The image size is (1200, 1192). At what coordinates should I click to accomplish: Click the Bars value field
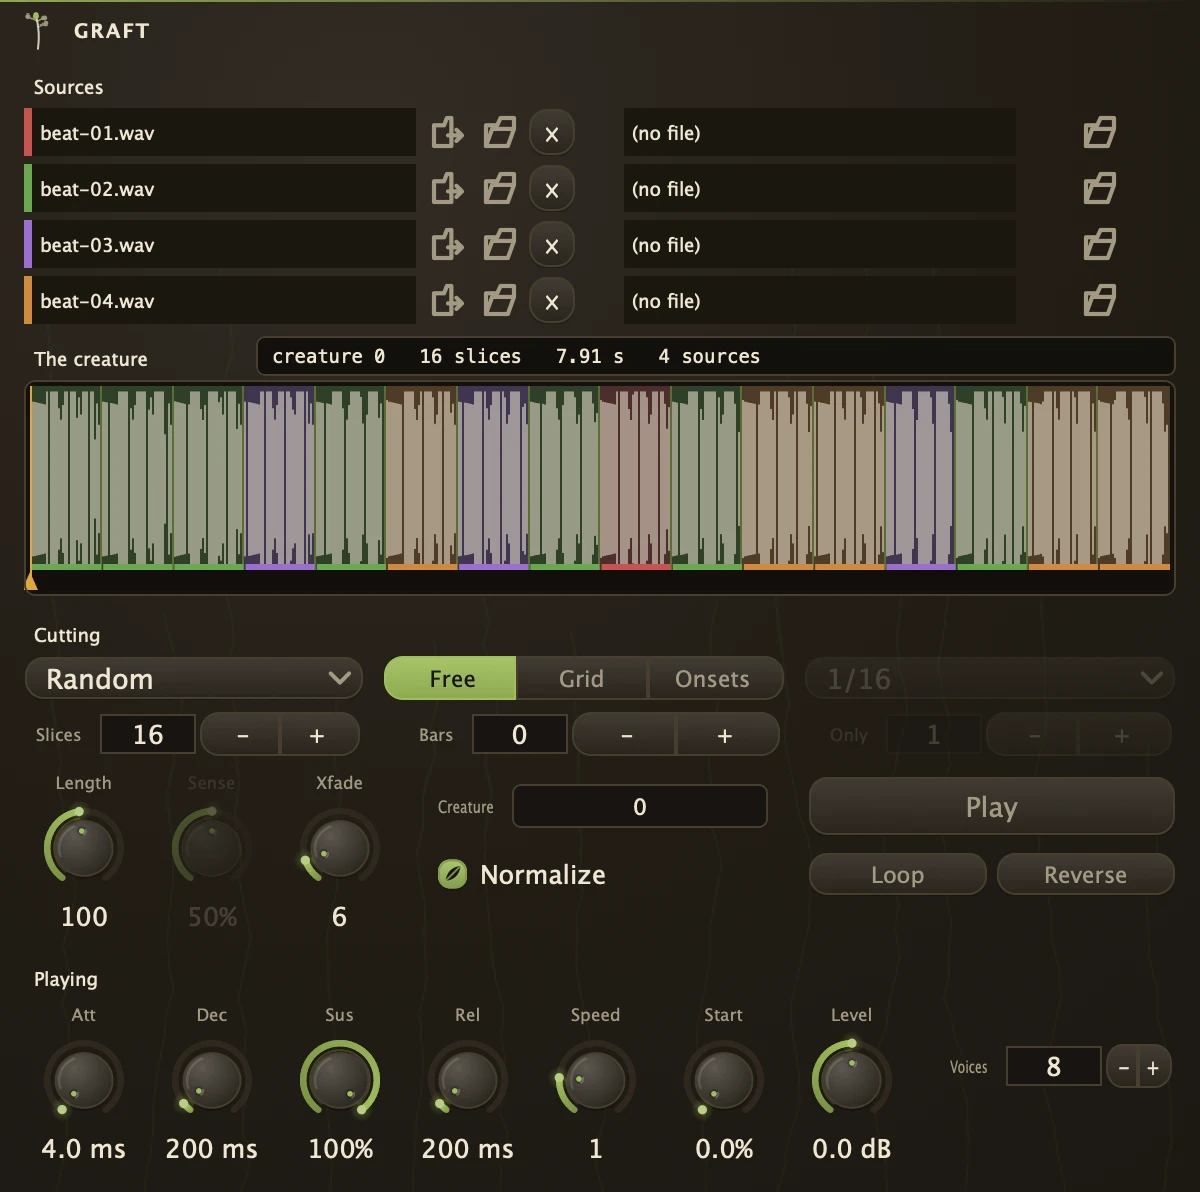520,734
